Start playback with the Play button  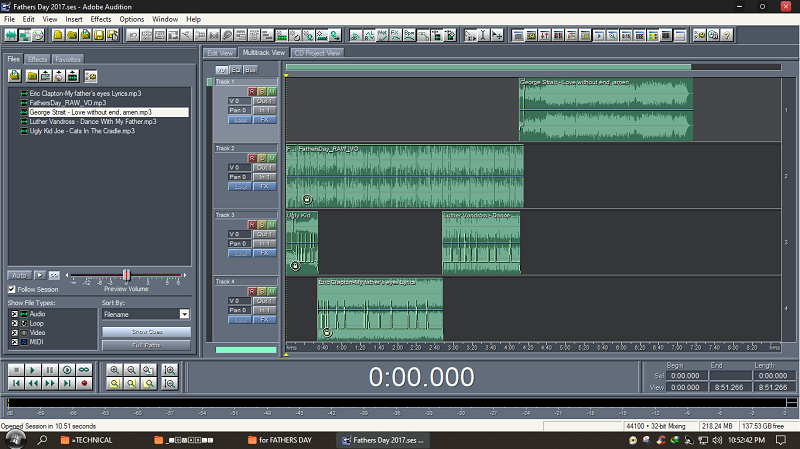33,370
